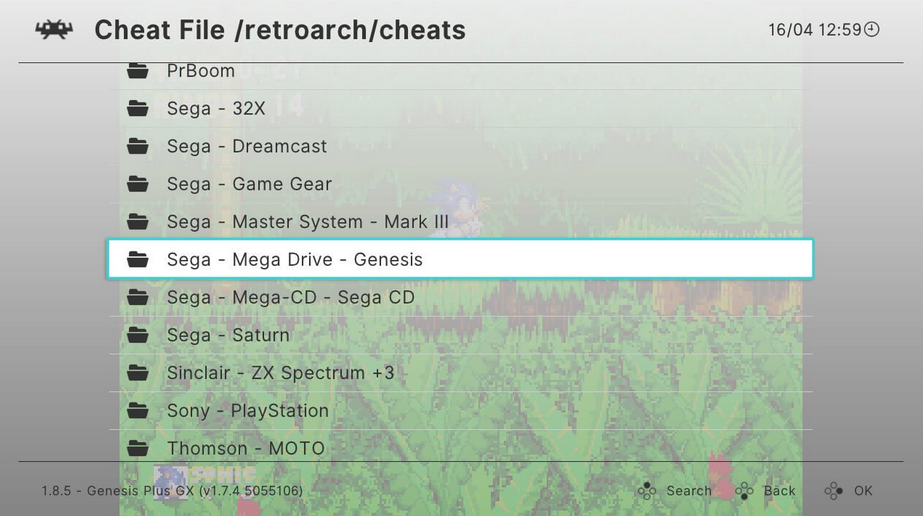This screenshot has height=516, width=923.
Task: Click the folder icon beside PrBoom
Action: pos(138,71)
